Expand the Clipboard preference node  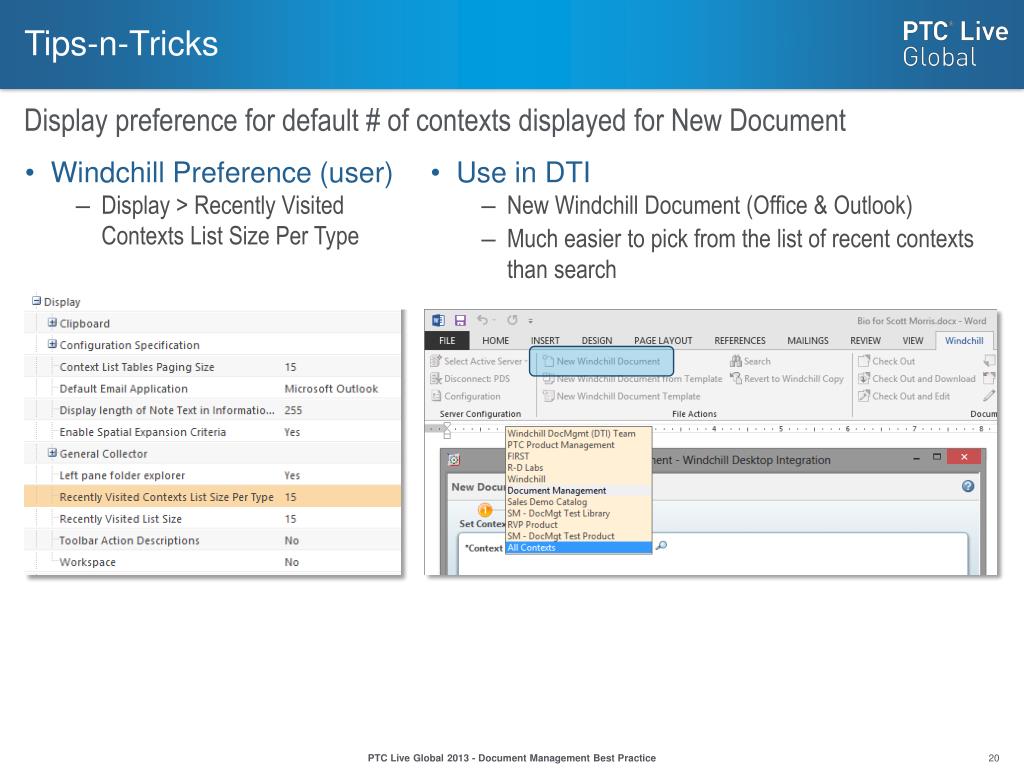[x=52, y=323]
